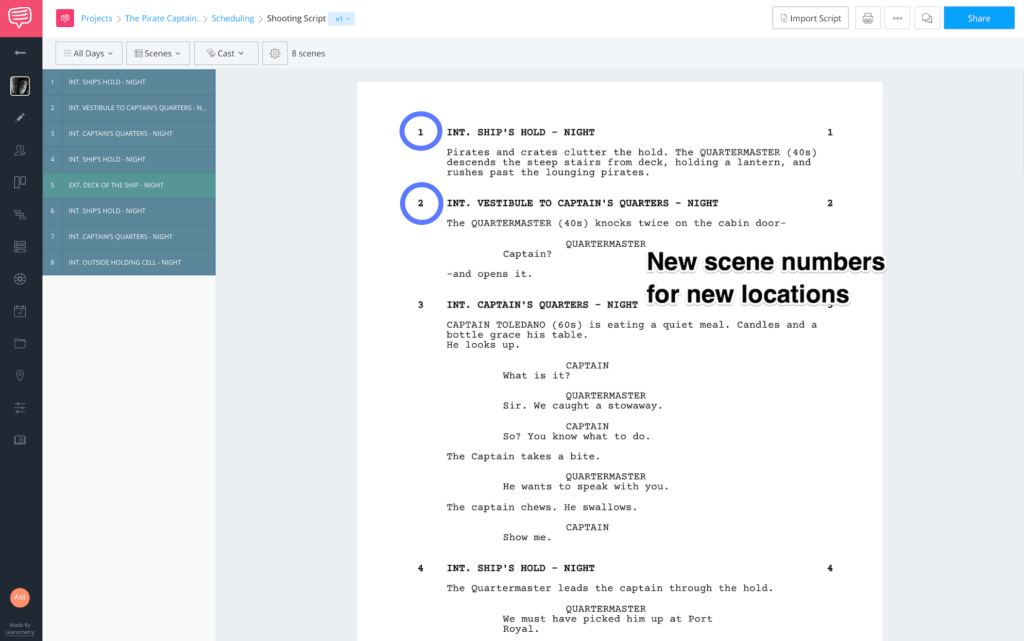Open the cast members icon in sidebar
Screen dimensions: 1024x641
(20, 150)
